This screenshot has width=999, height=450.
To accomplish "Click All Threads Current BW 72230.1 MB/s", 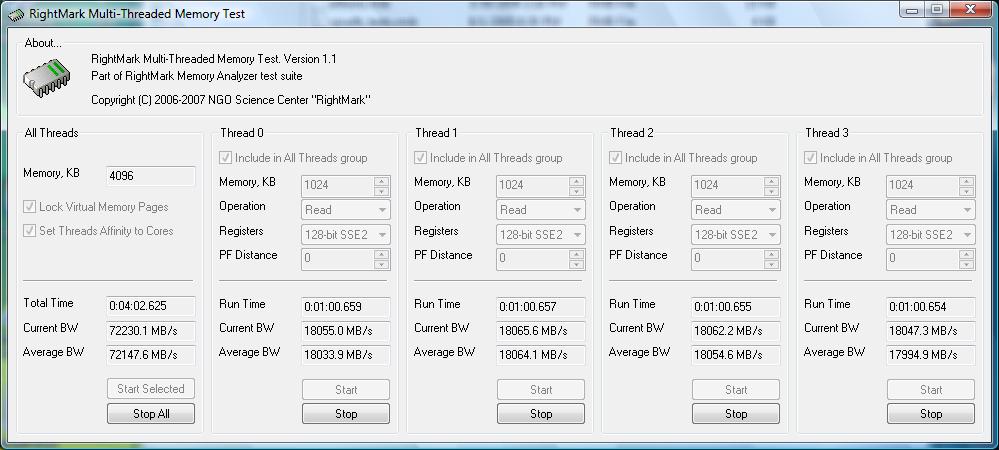I will tap(150, 331).
